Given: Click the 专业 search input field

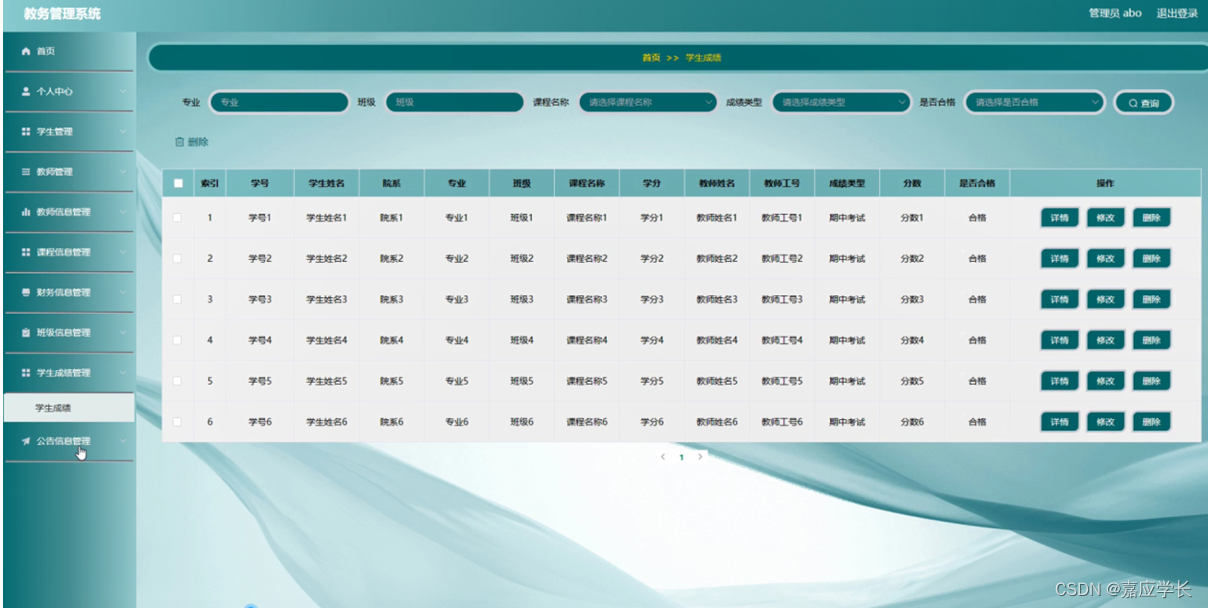Looking at the screenshot, I should click(279, 102).
